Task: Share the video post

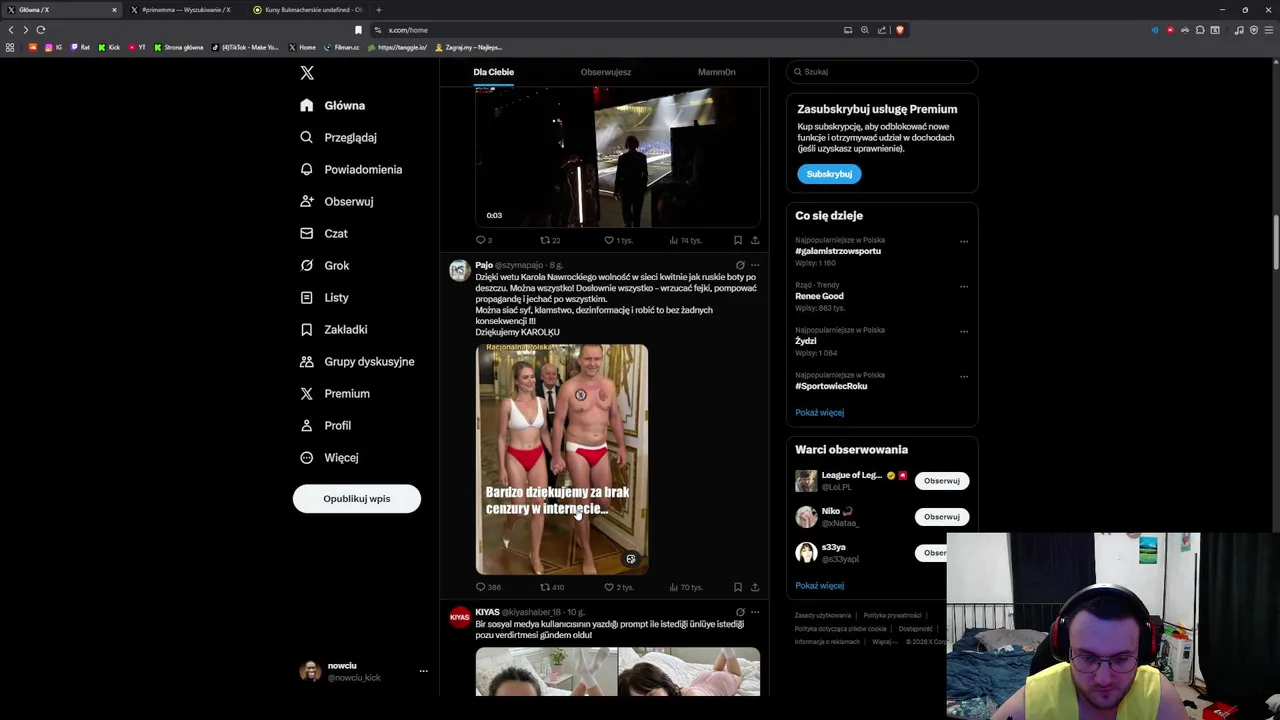Action: pos(755,240)
